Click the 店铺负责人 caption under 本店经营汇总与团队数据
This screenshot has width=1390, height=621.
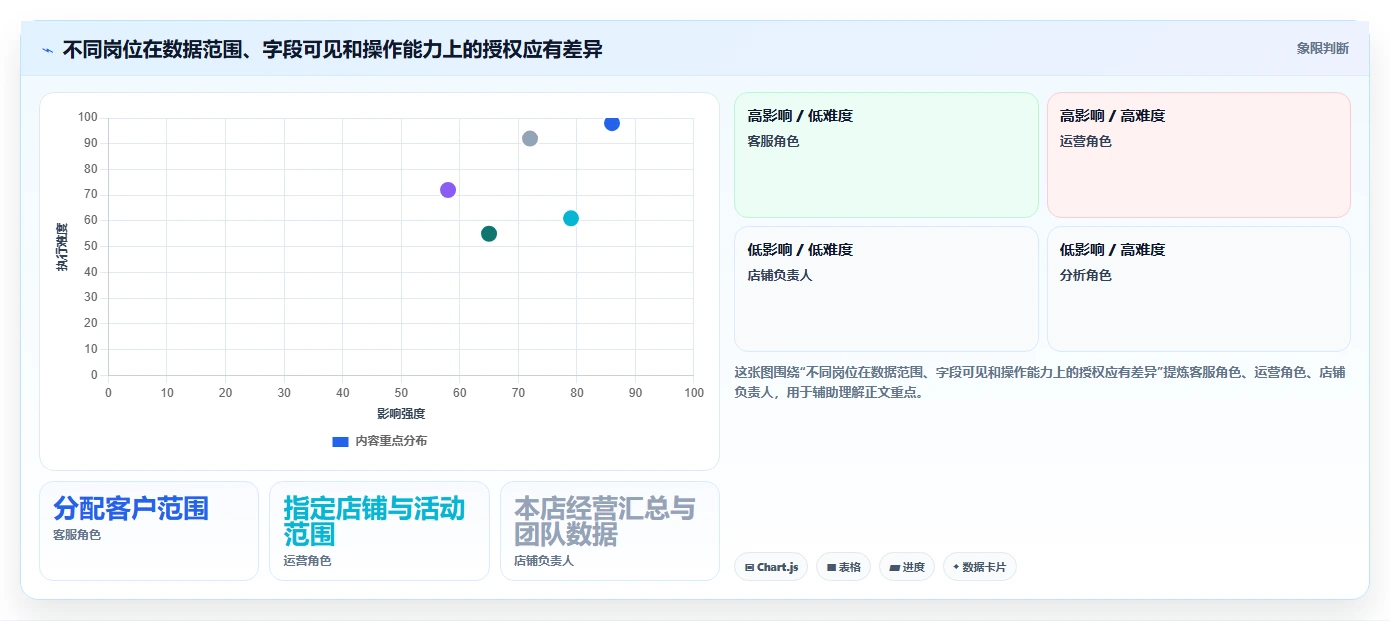click(x=544, y=561)
